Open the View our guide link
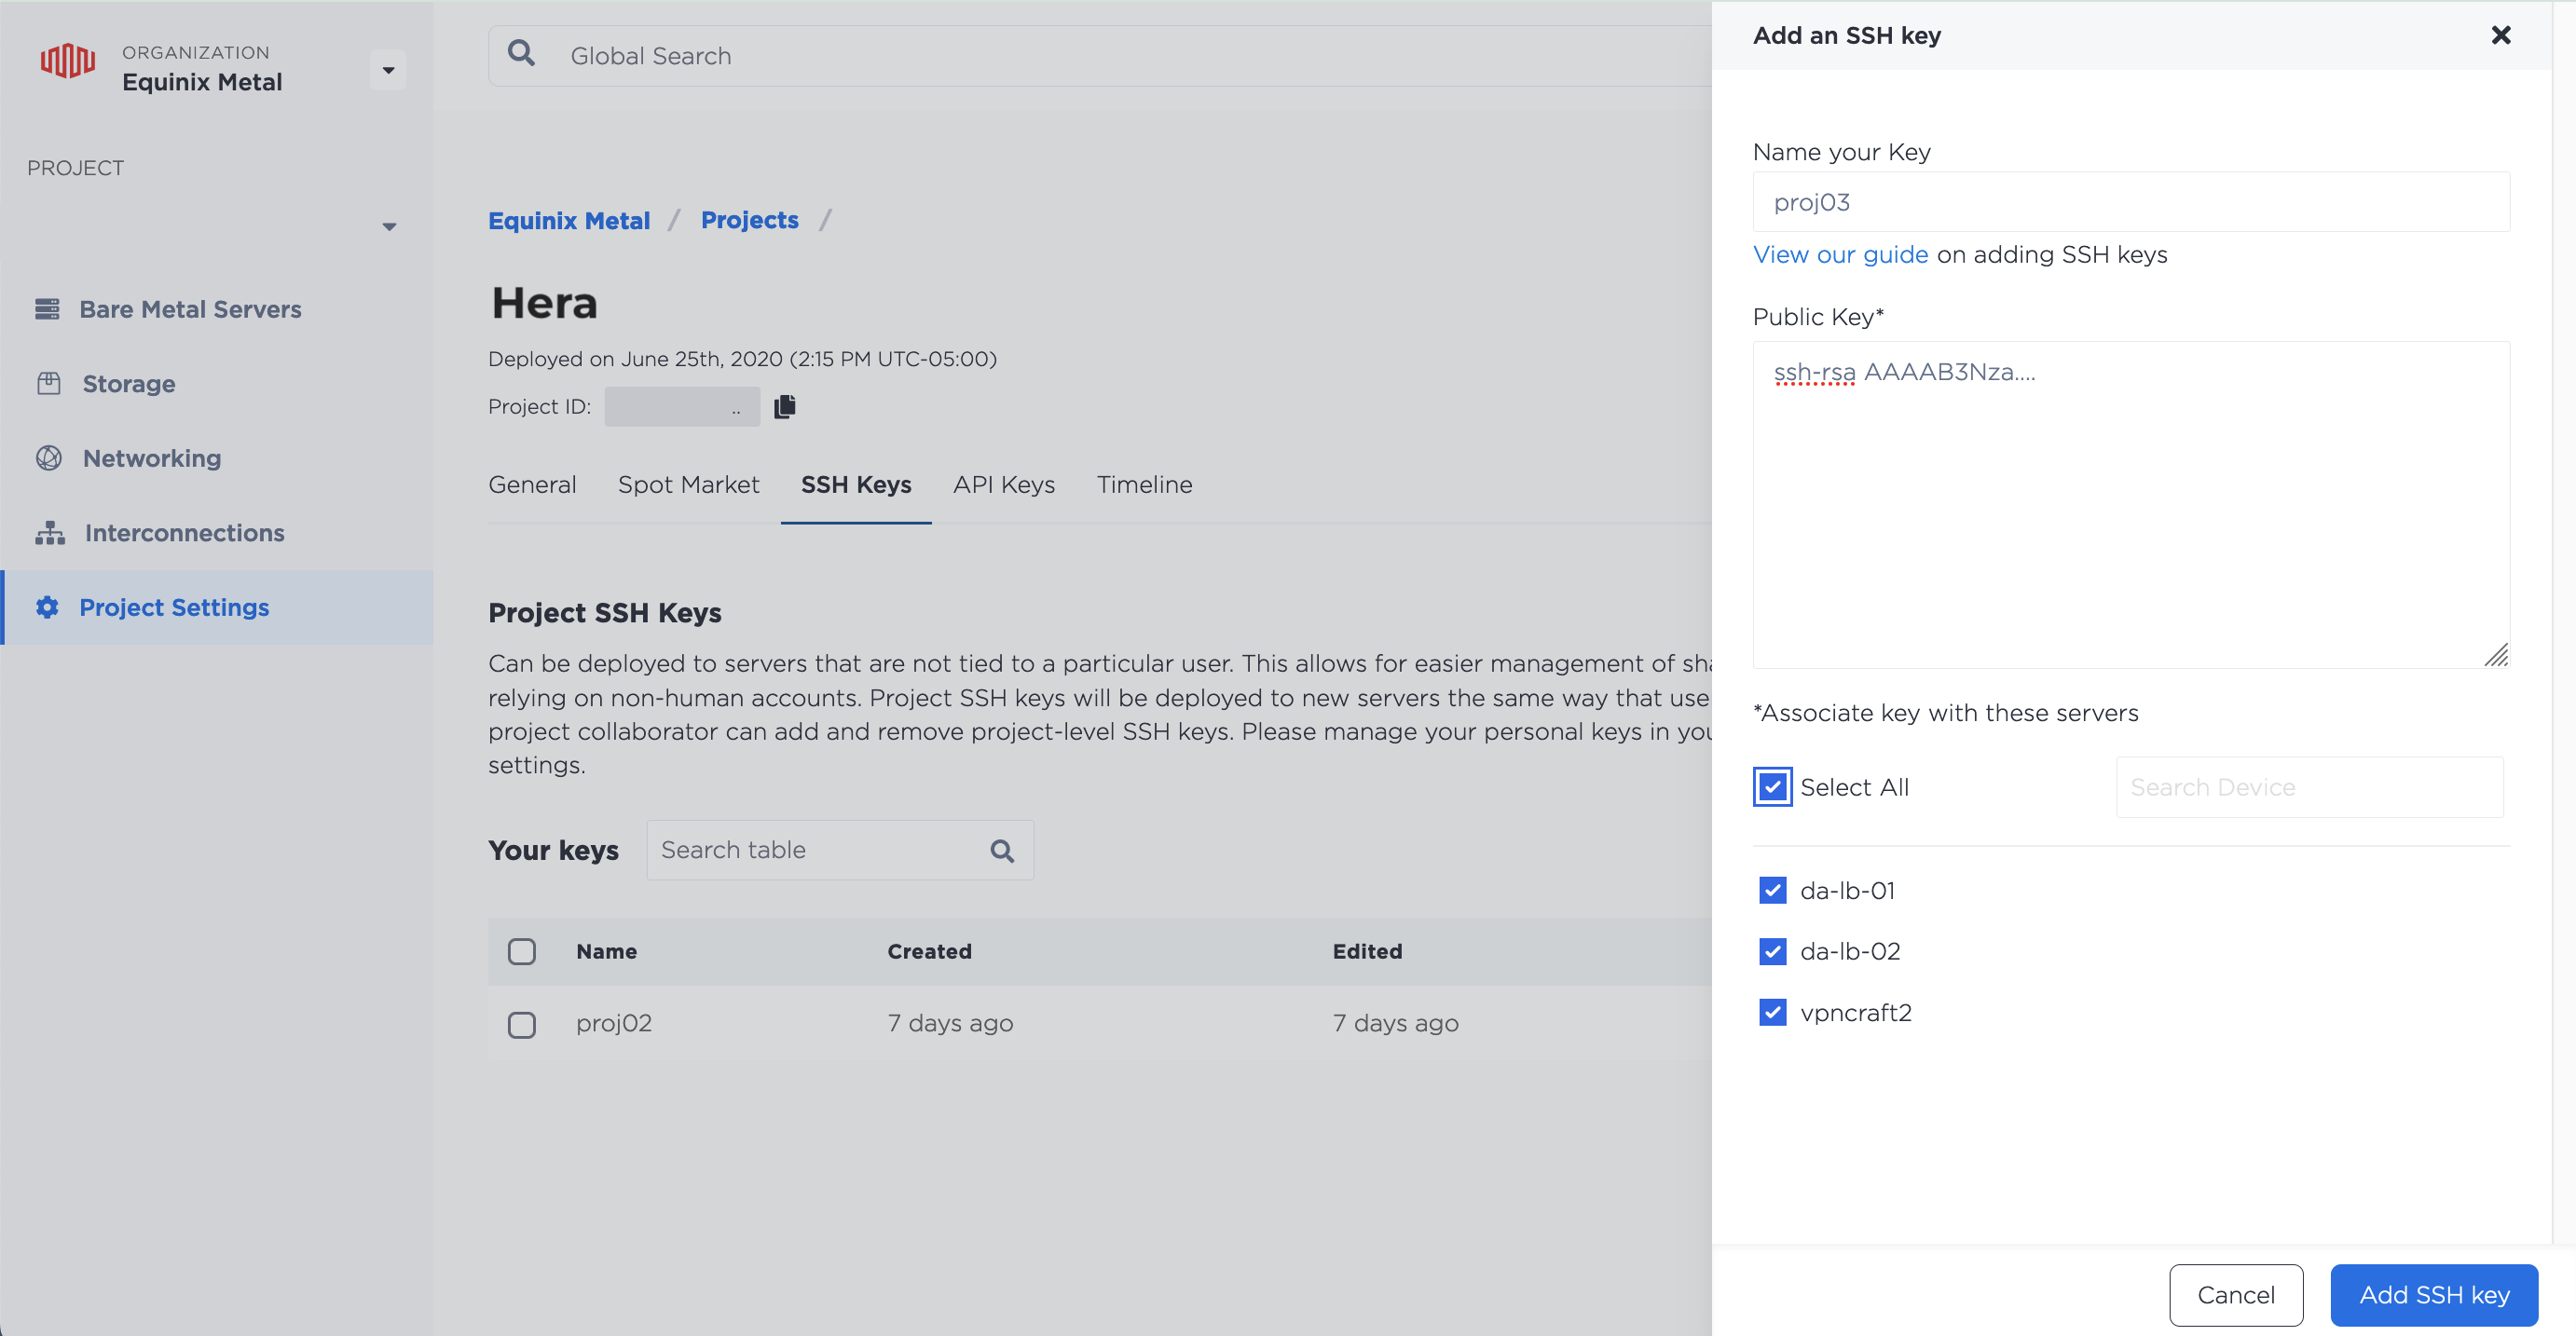 point(1840,254)
